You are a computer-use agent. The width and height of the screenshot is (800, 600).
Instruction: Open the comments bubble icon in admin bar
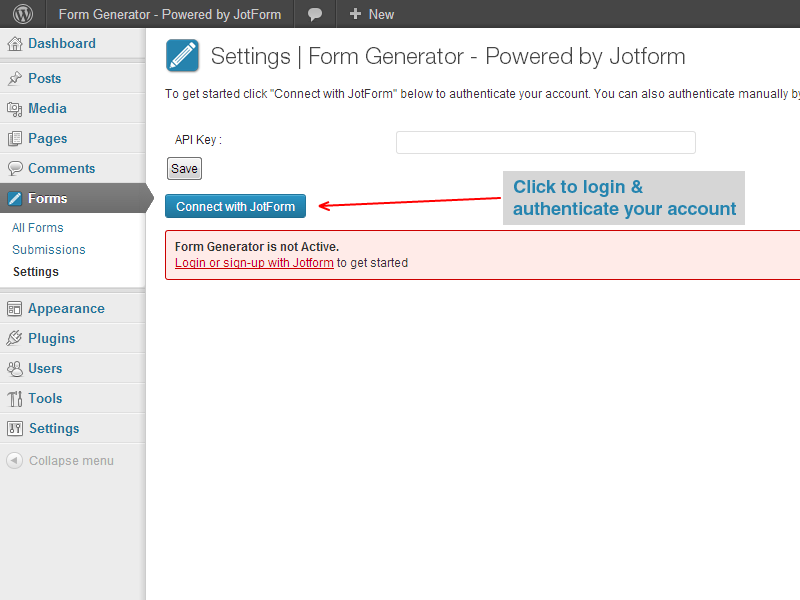click(x=315, y=14)
